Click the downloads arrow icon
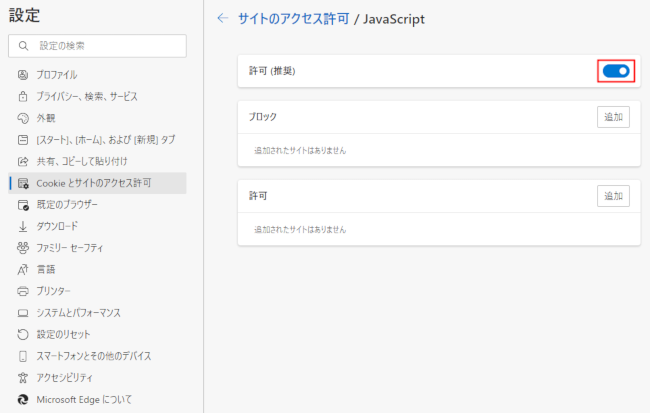Viewport: 650px width, 413px height. 22,226
